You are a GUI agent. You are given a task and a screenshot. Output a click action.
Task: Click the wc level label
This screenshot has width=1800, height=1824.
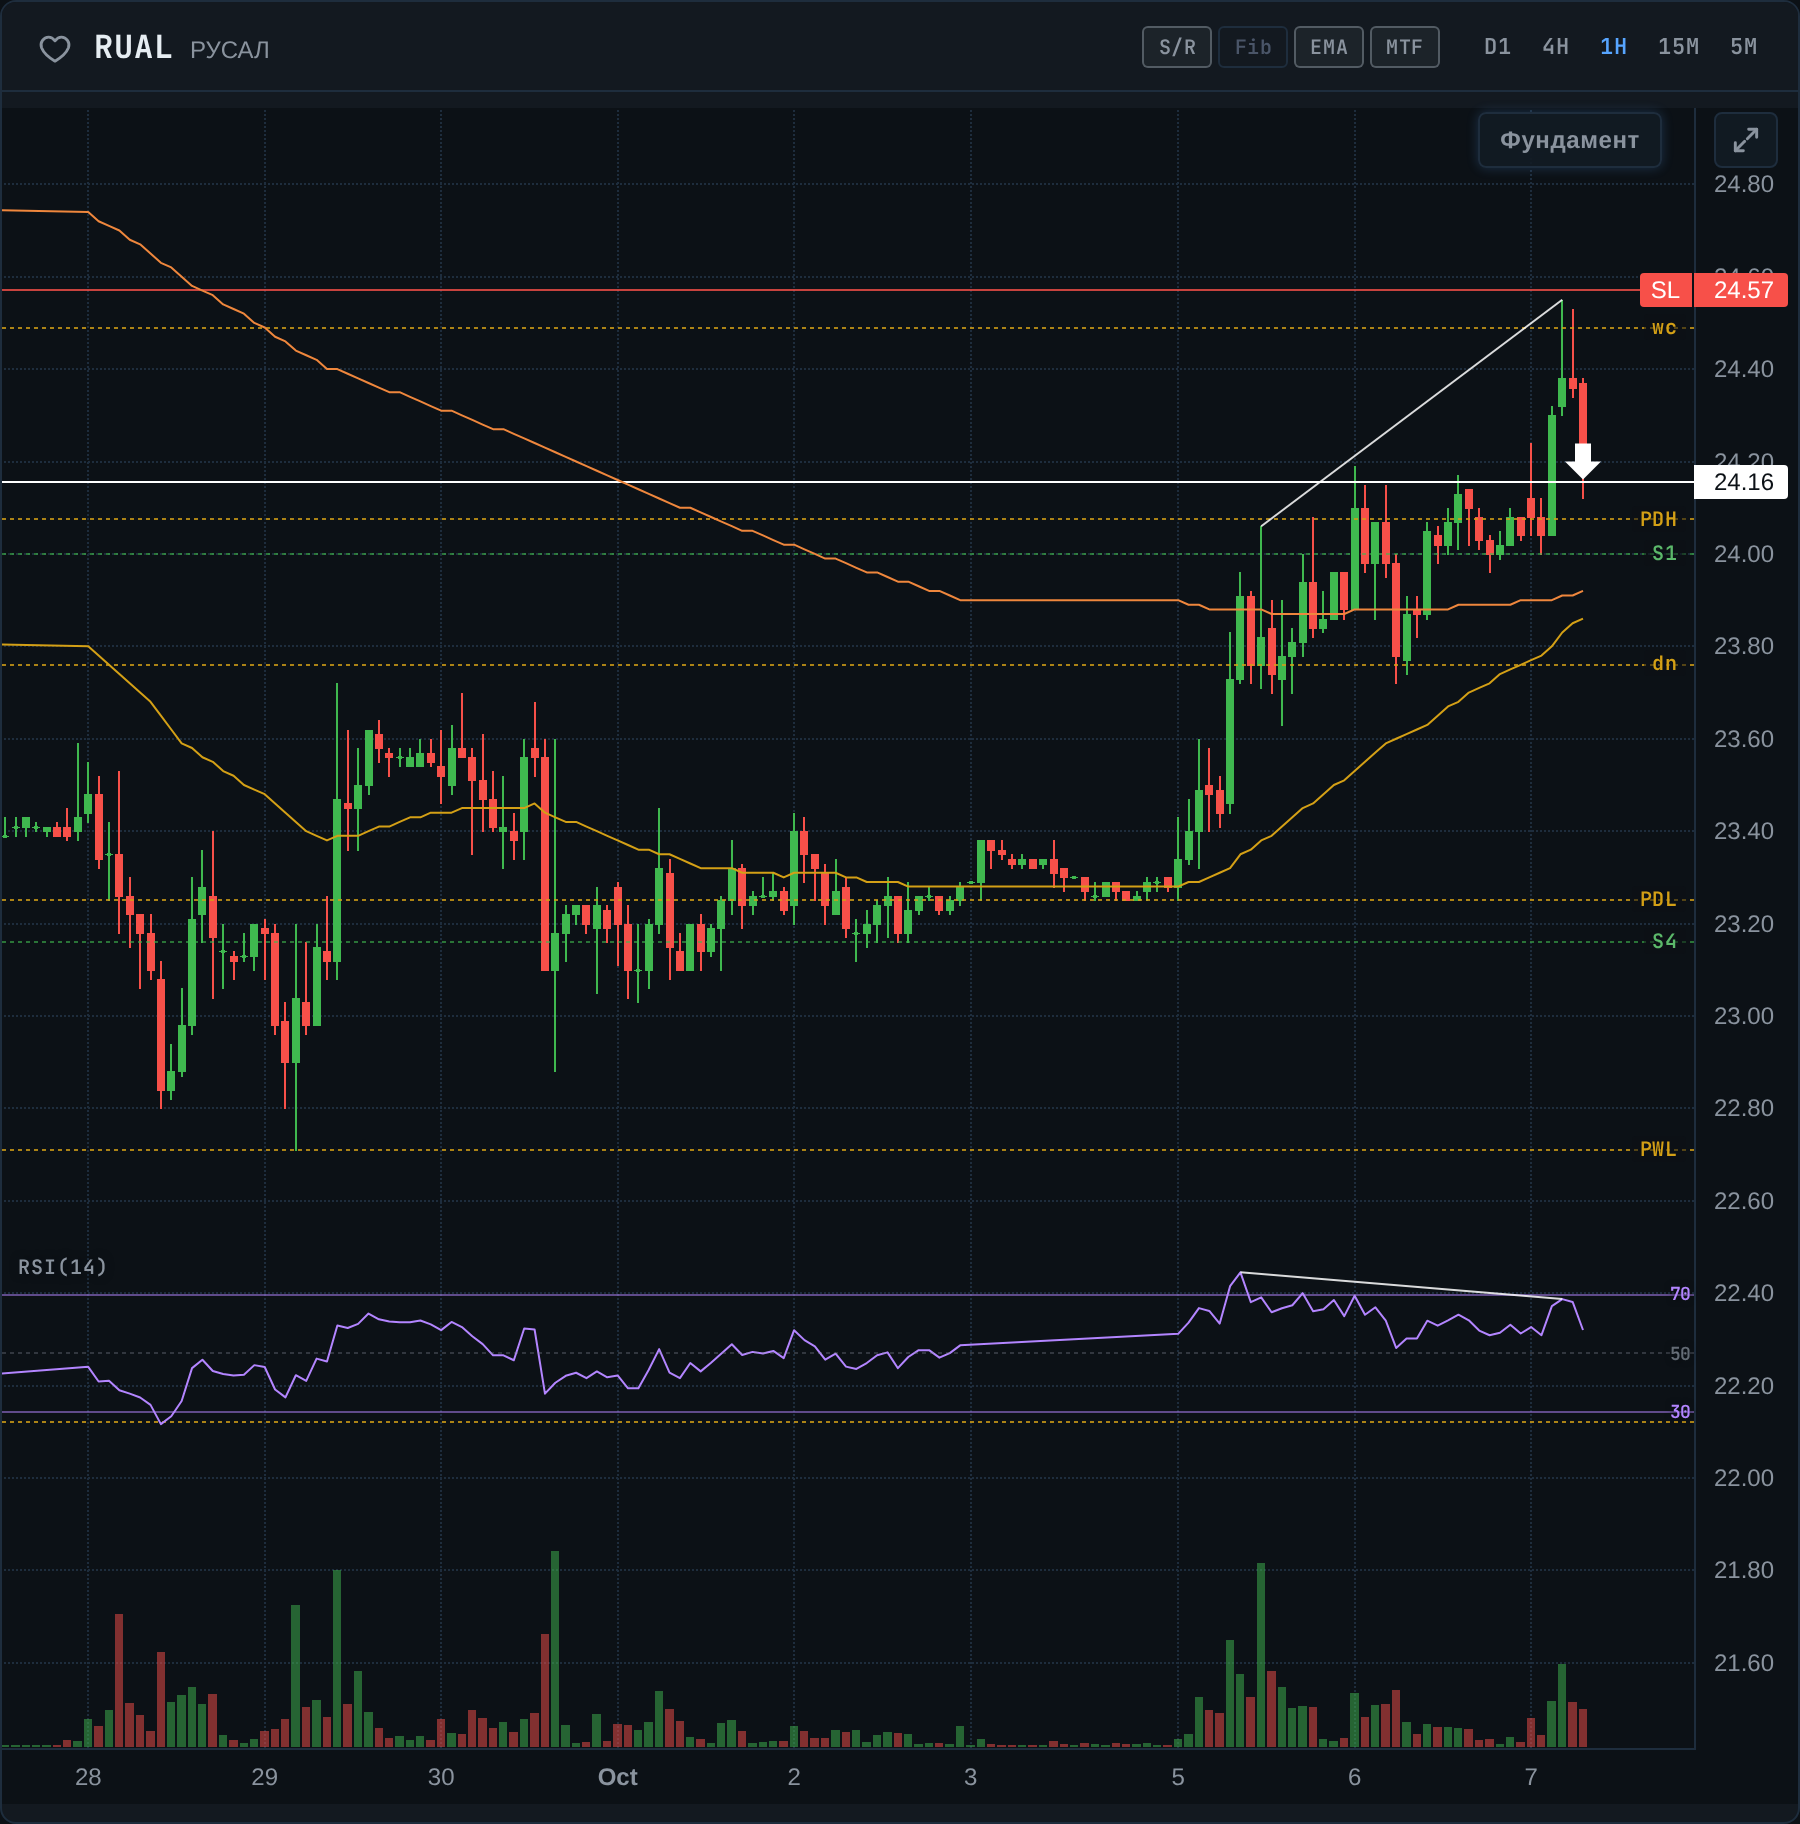point(1664,328)
